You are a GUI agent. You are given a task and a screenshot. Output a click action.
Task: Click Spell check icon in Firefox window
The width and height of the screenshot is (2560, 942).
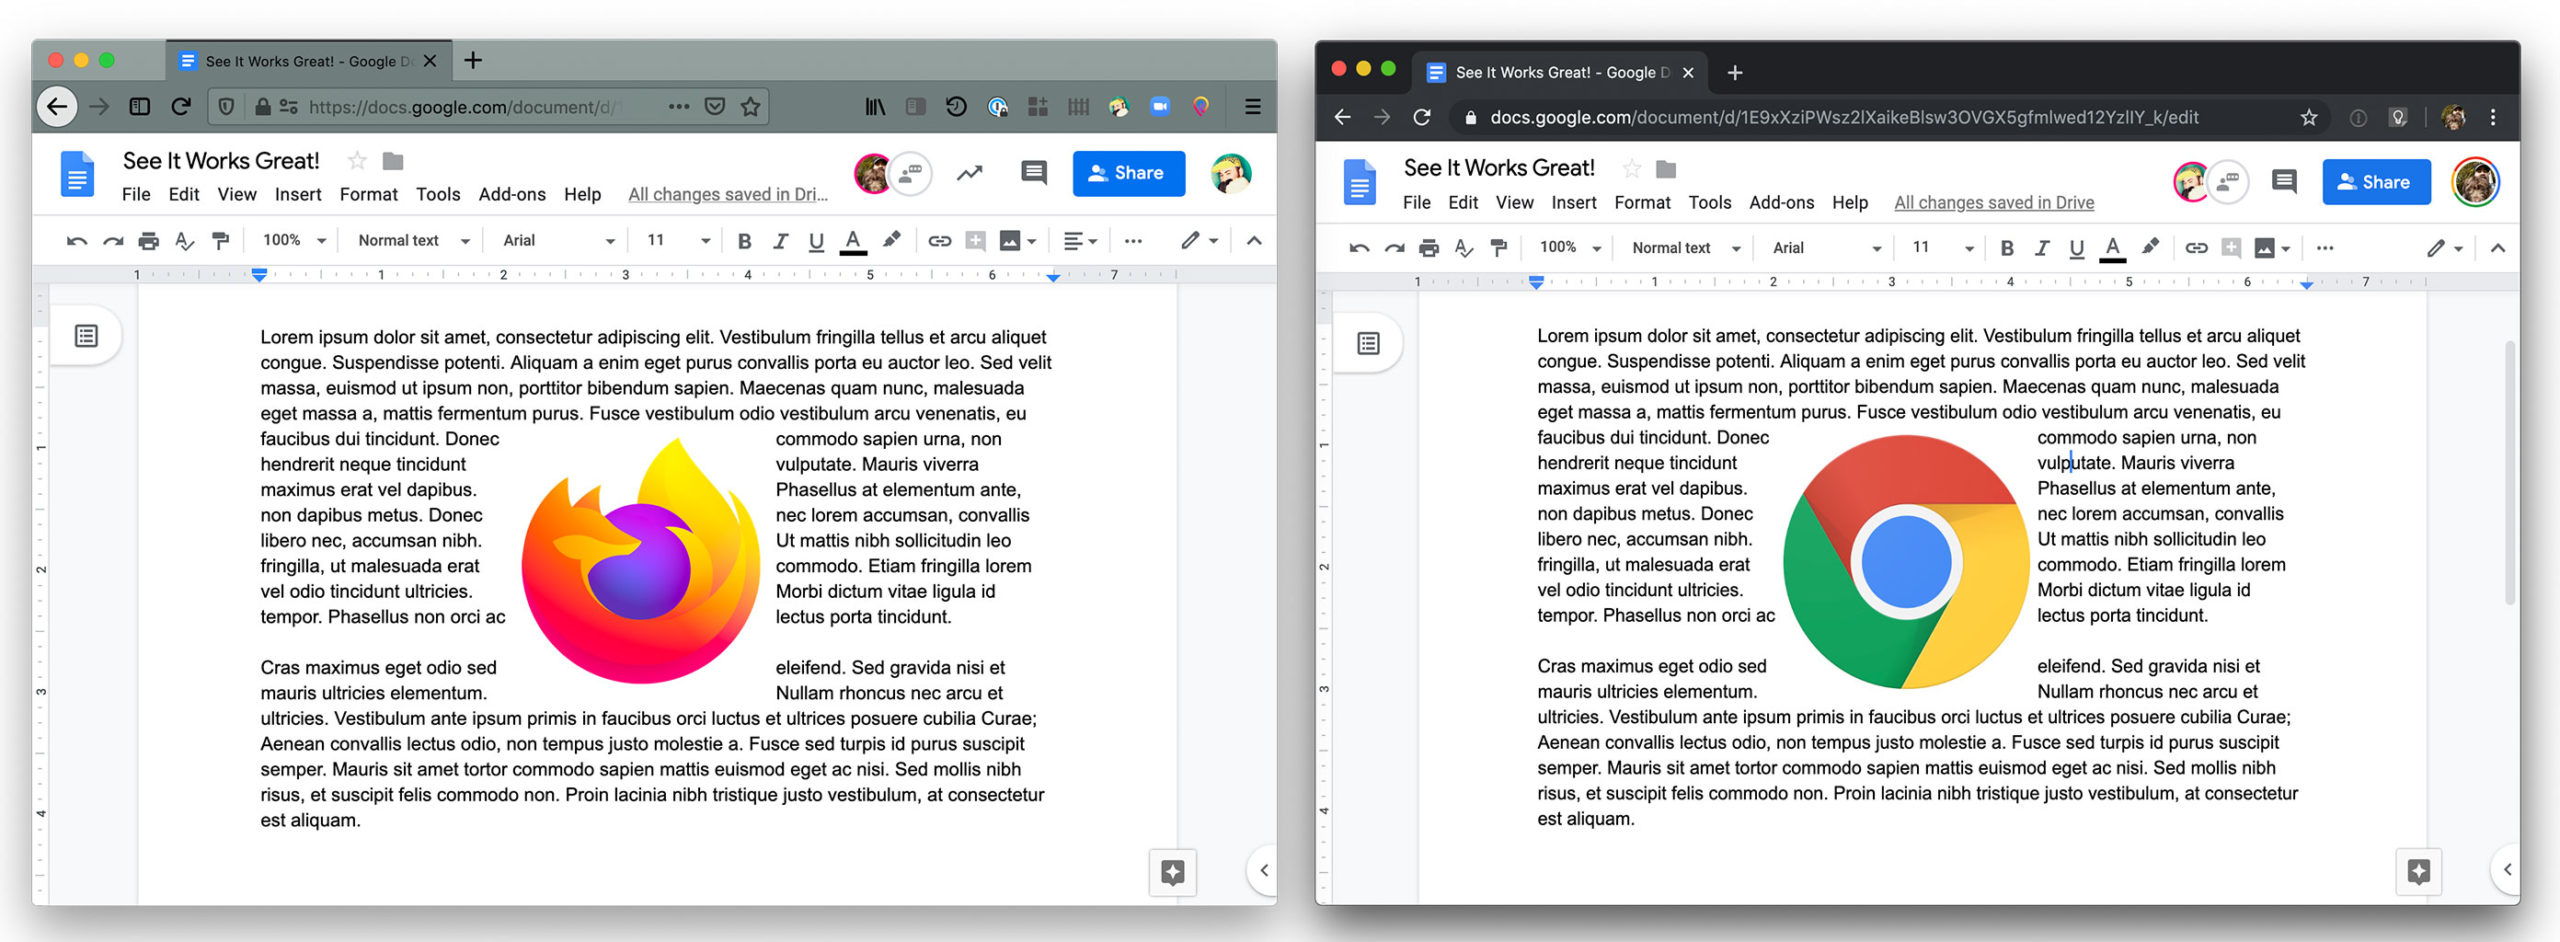point(185,241)
